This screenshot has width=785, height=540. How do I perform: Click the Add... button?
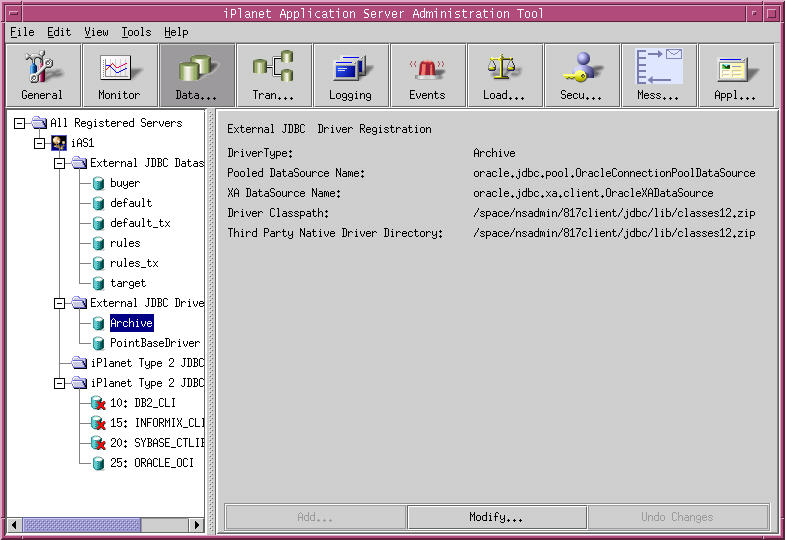click(315, 517)
